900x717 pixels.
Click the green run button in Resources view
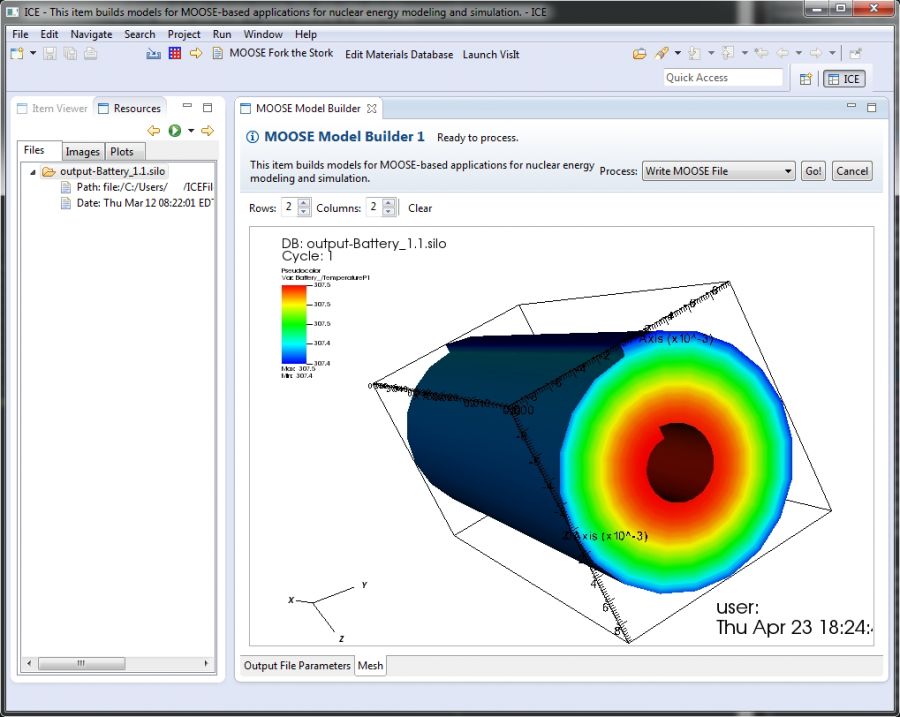(x=175, y=130)
